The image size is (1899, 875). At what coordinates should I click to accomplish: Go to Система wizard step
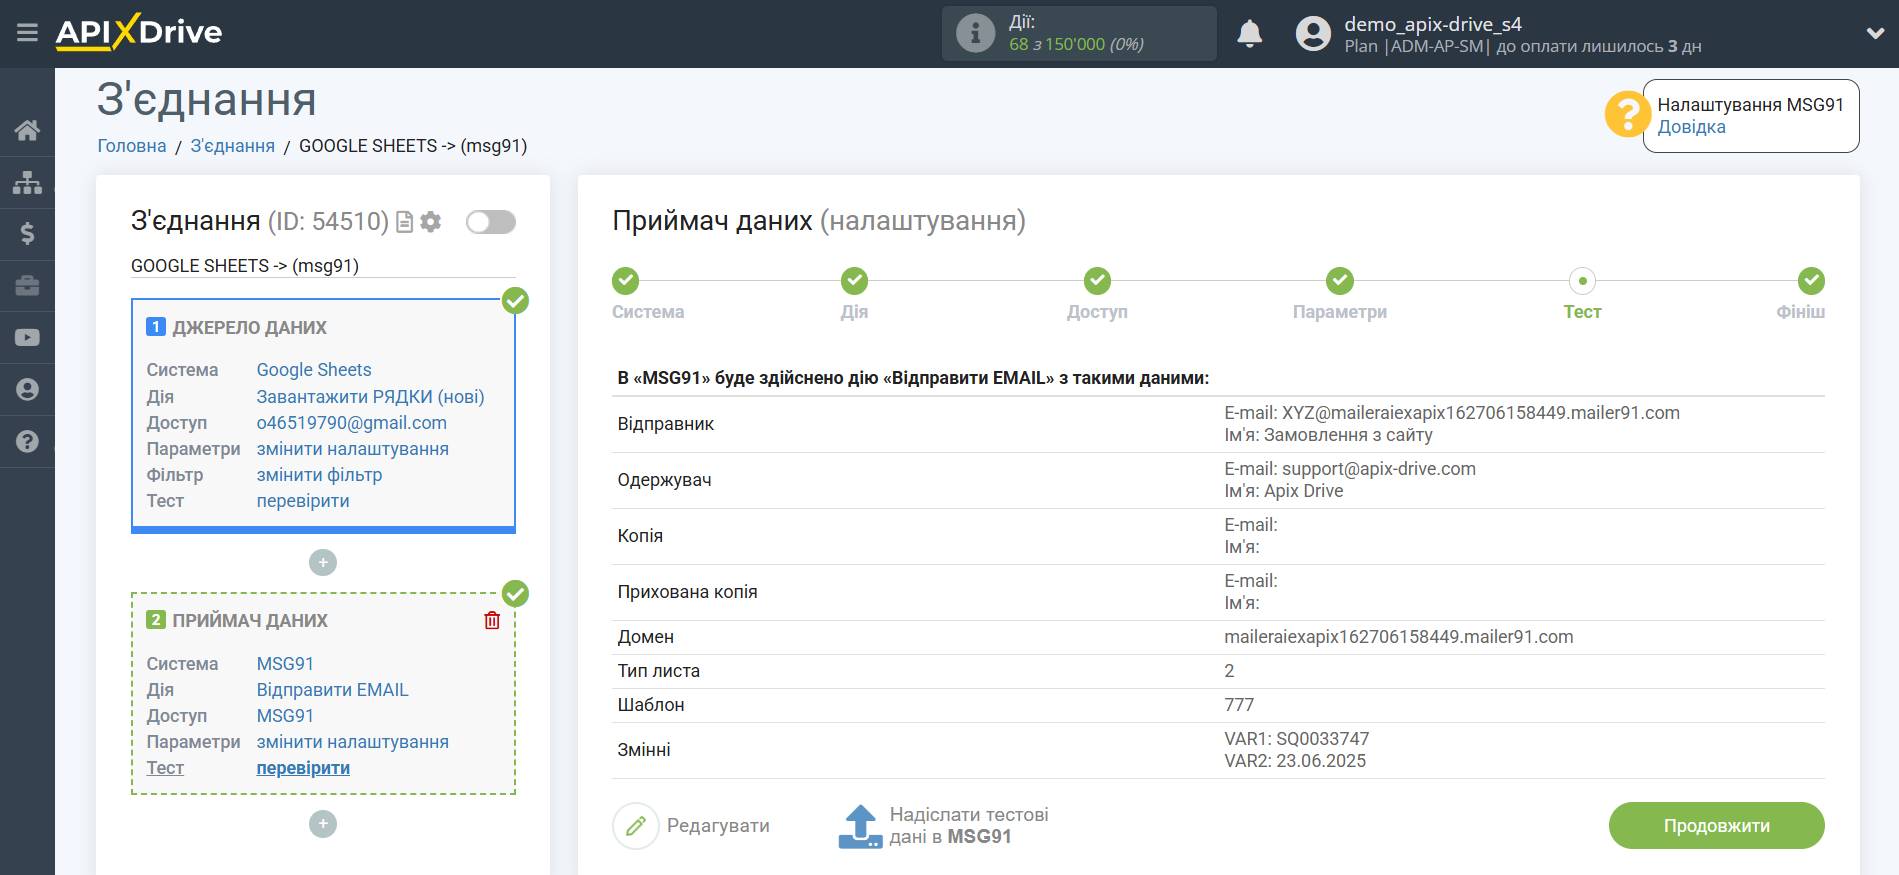[626, 281]
